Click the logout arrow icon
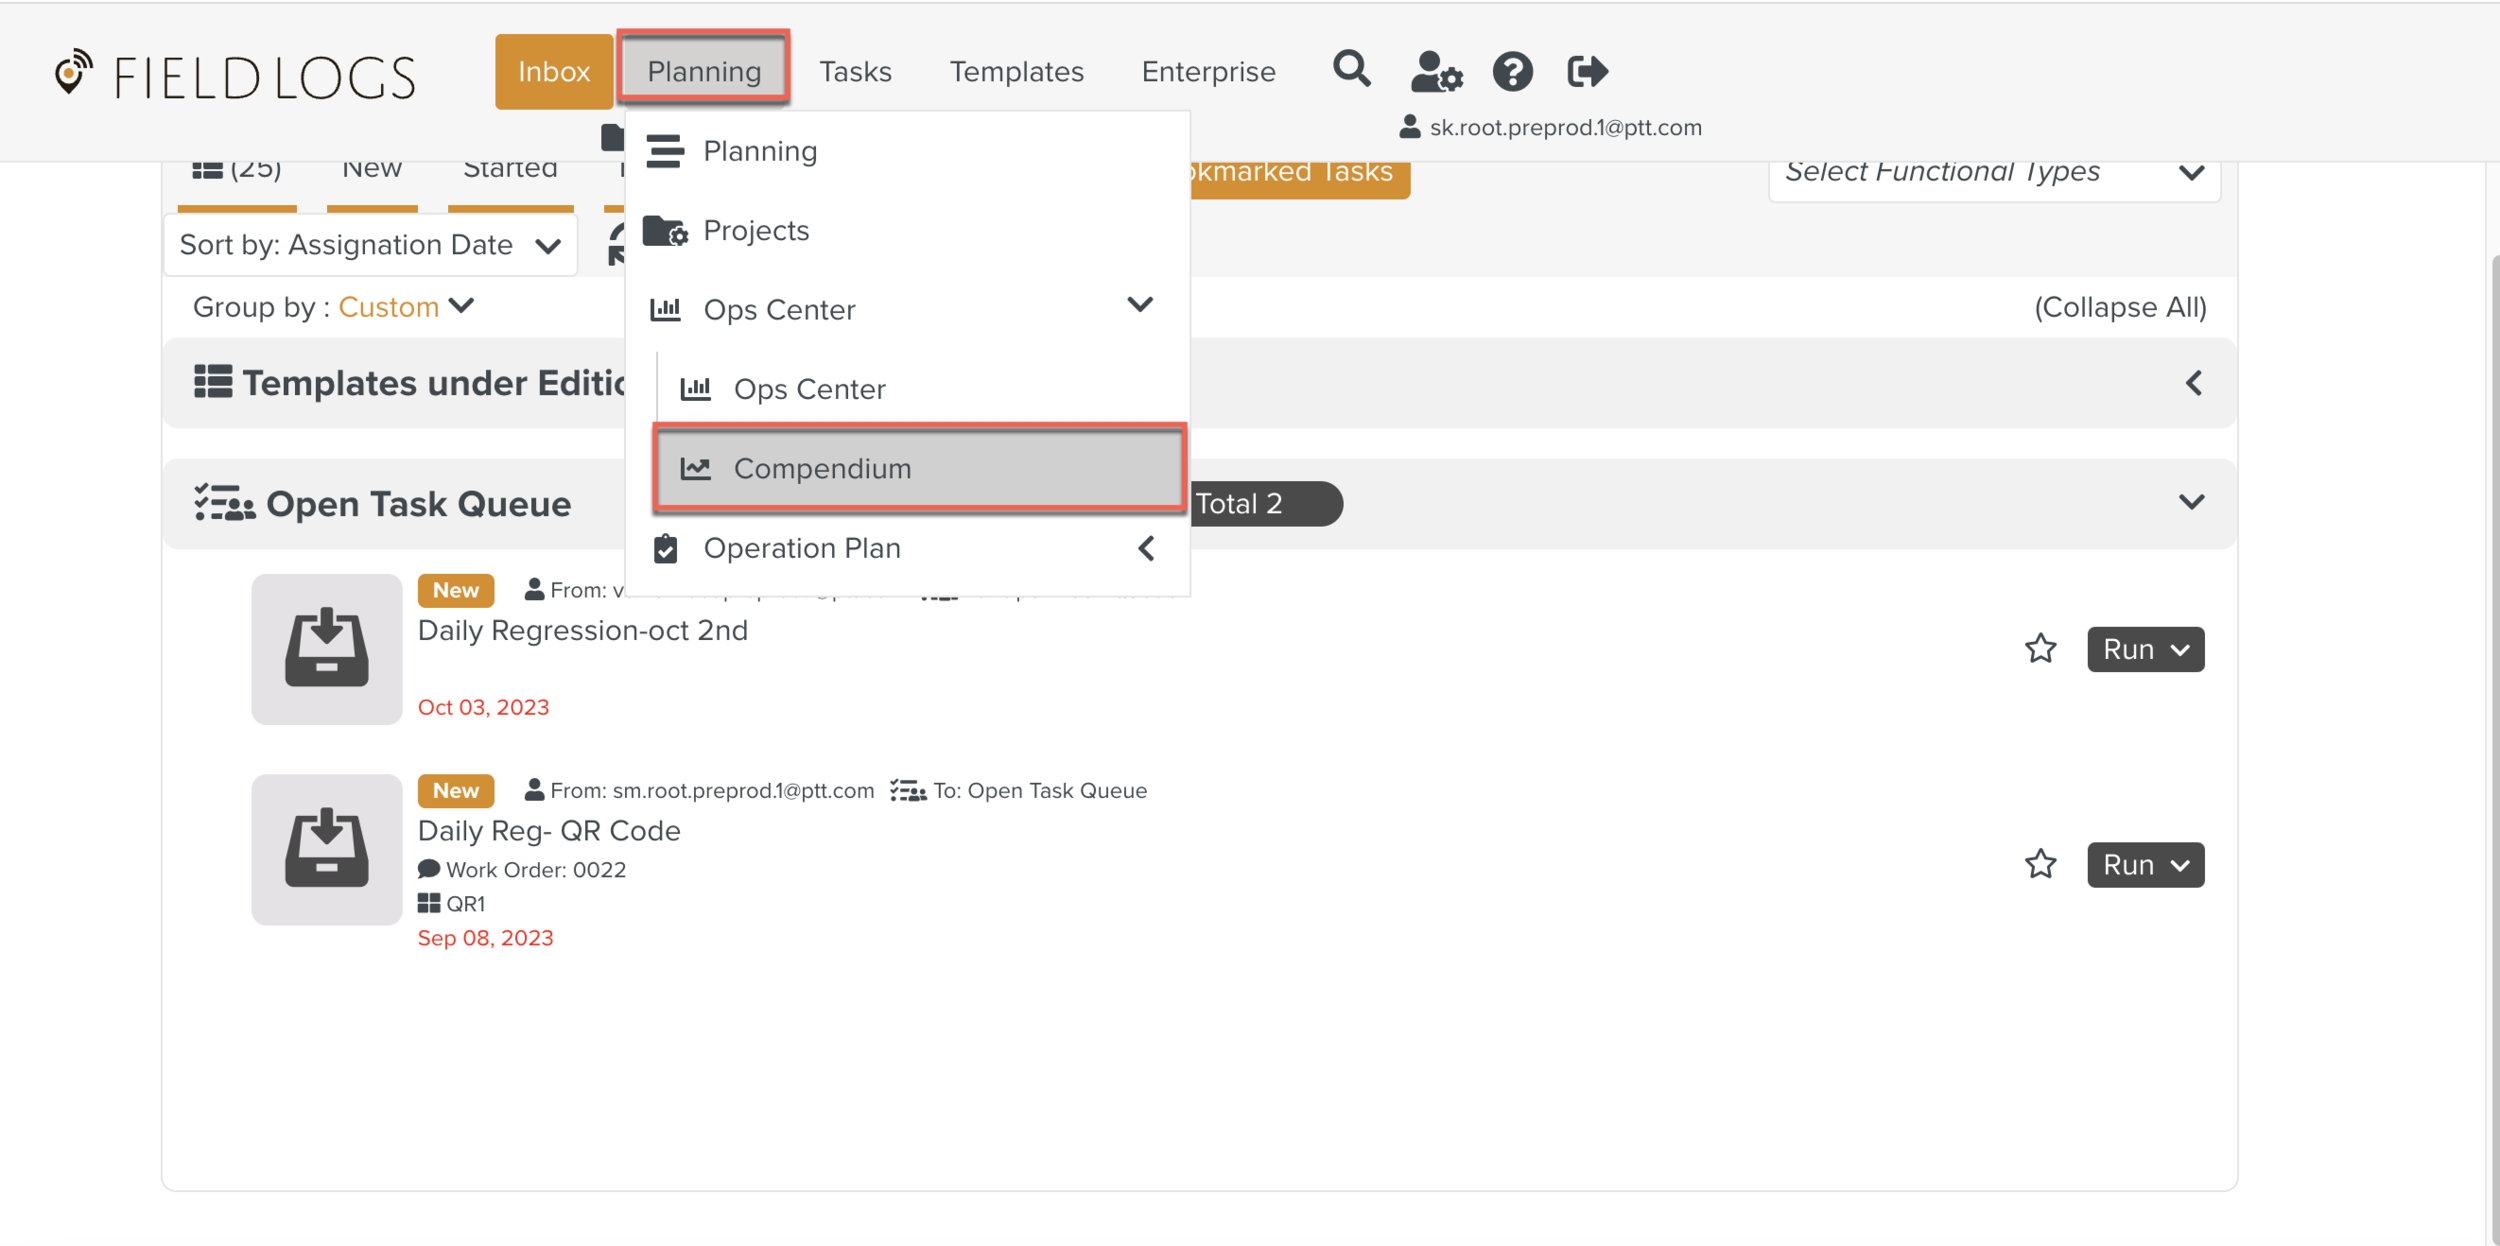 (x=1587, y=72)
